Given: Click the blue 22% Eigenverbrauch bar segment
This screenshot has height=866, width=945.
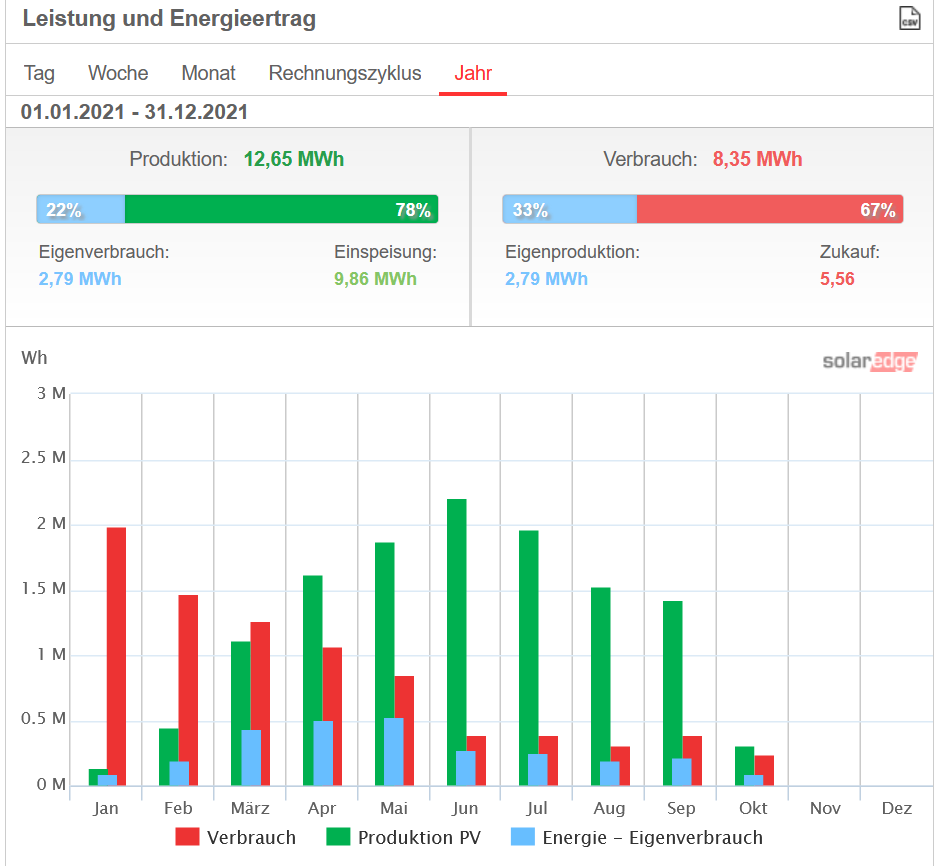Looking at the screenshot, I should (81, 209).
